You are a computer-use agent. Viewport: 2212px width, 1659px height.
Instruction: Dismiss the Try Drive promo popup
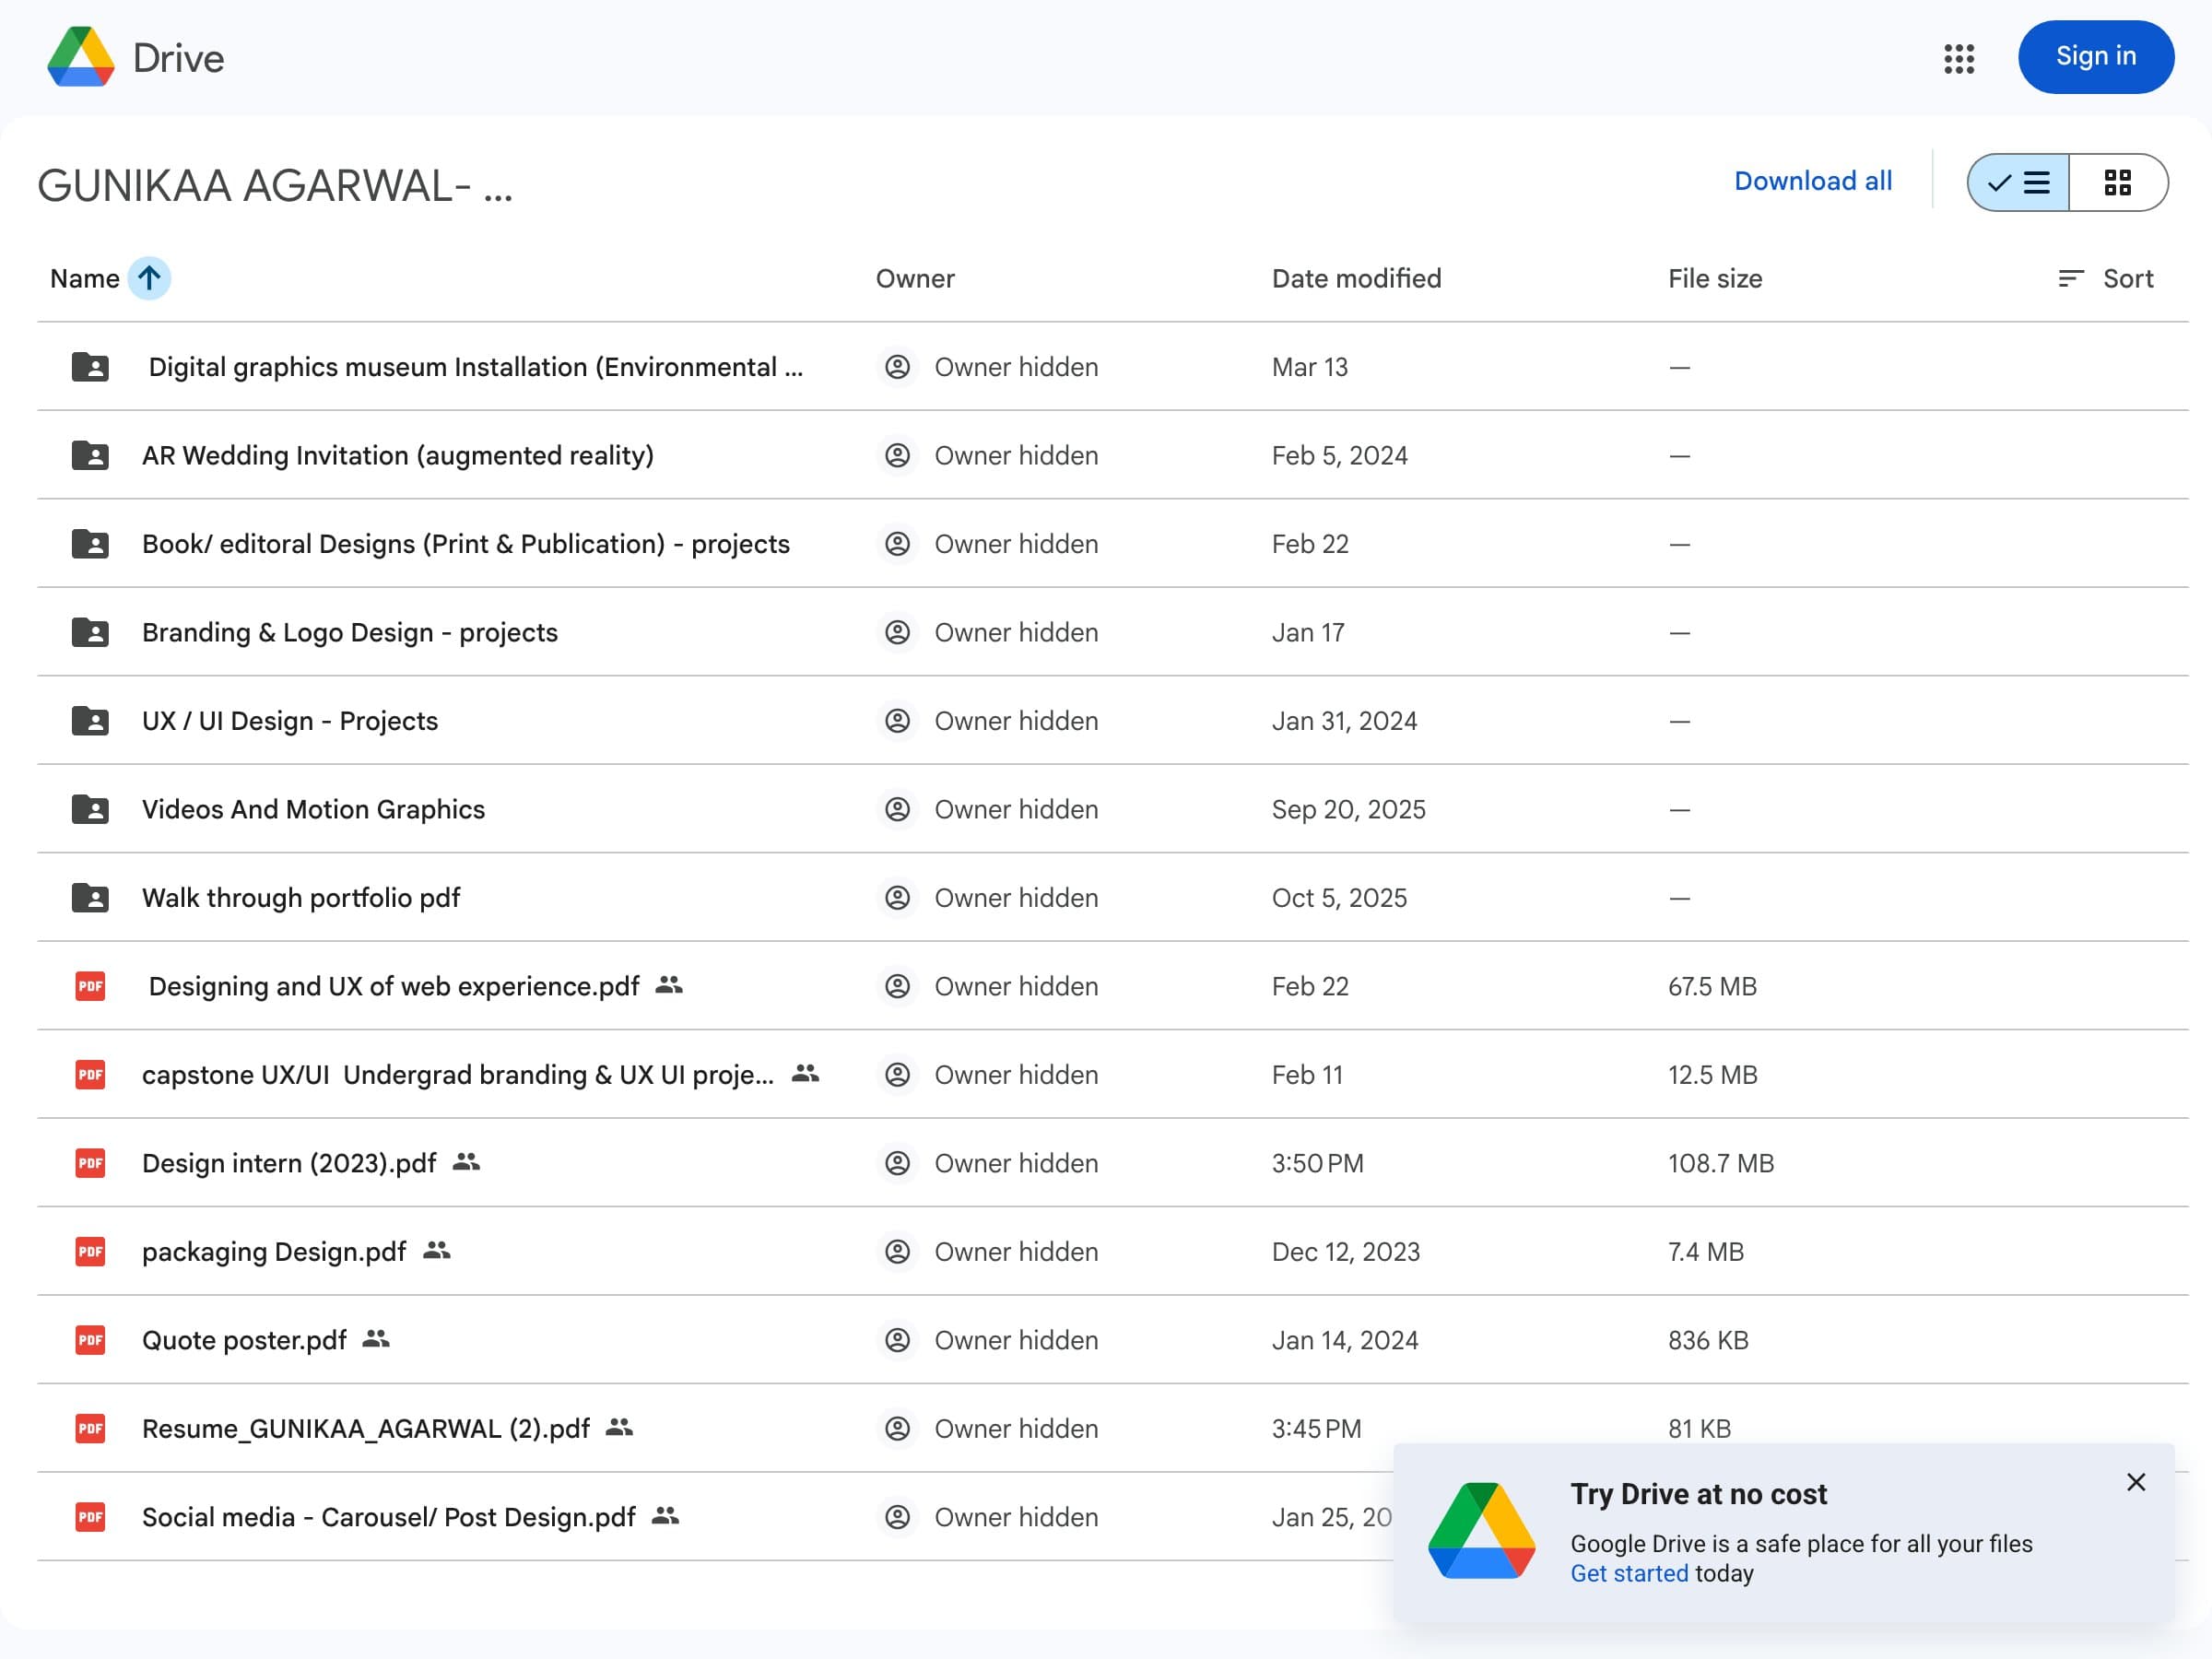click(x=2135, y=1482)
